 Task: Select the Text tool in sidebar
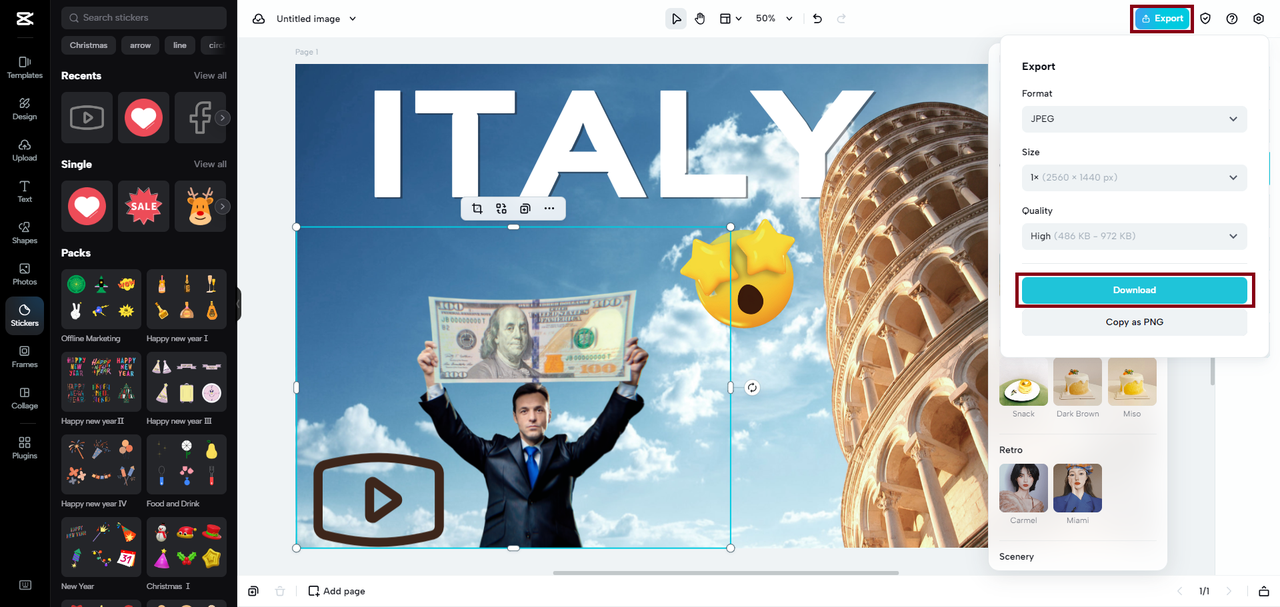(24, 191)
